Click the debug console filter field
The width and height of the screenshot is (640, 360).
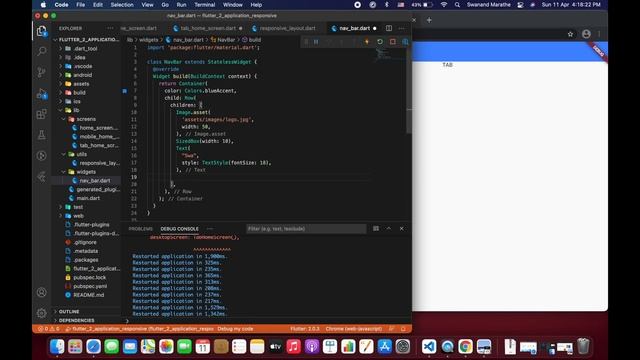click(306, 229)
